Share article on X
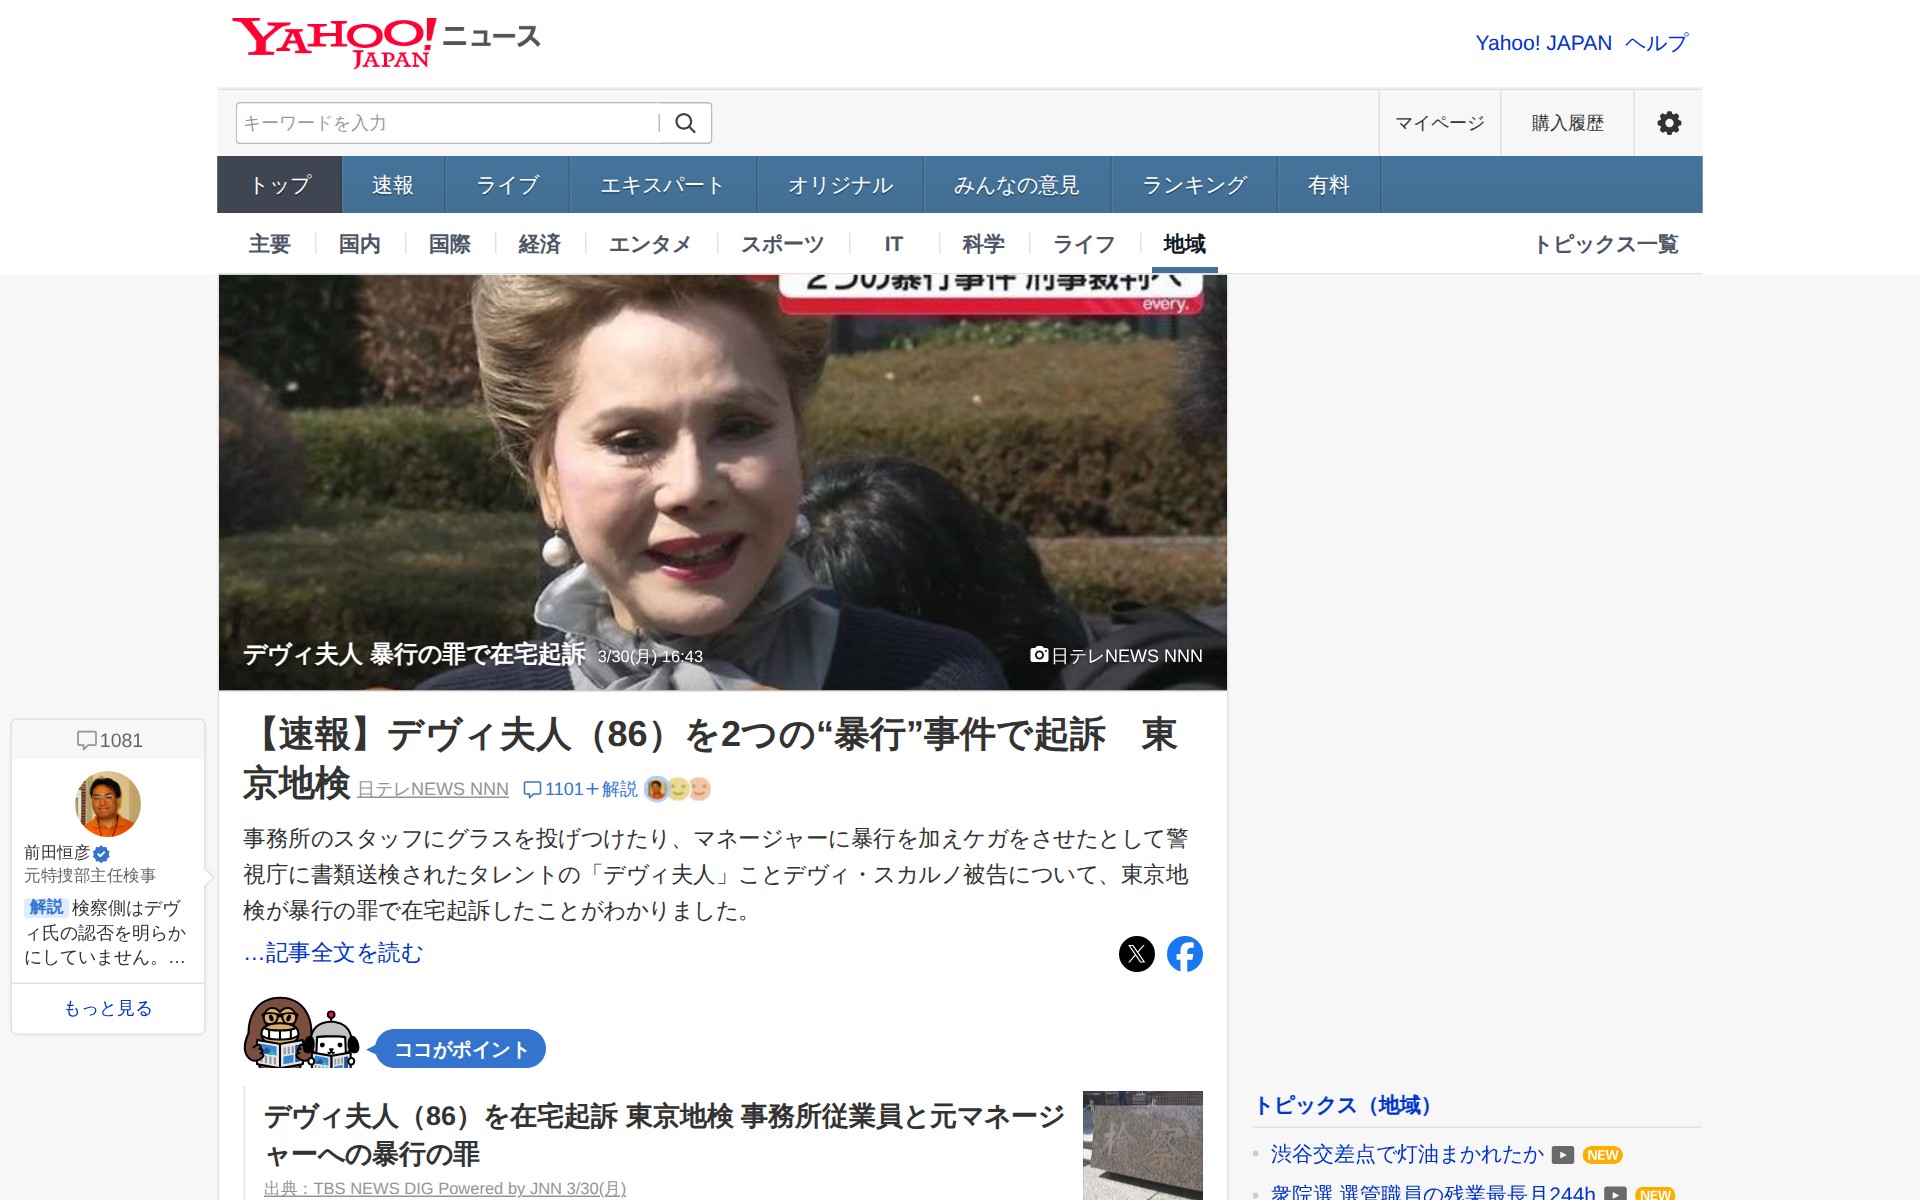 (1136, 954)
